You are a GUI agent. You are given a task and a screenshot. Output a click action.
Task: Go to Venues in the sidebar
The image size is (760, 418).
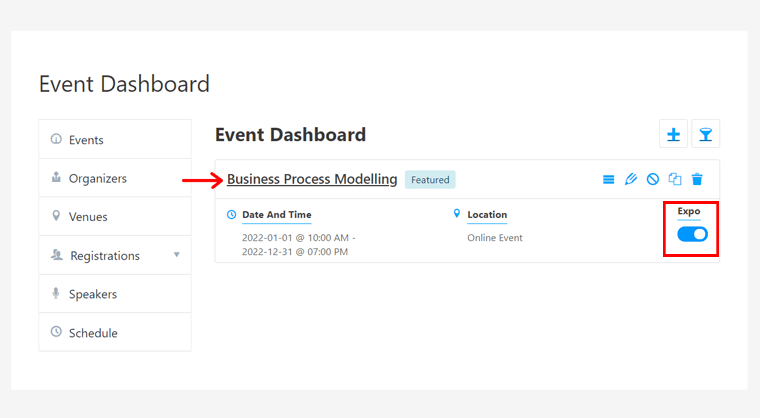[88, 216]
